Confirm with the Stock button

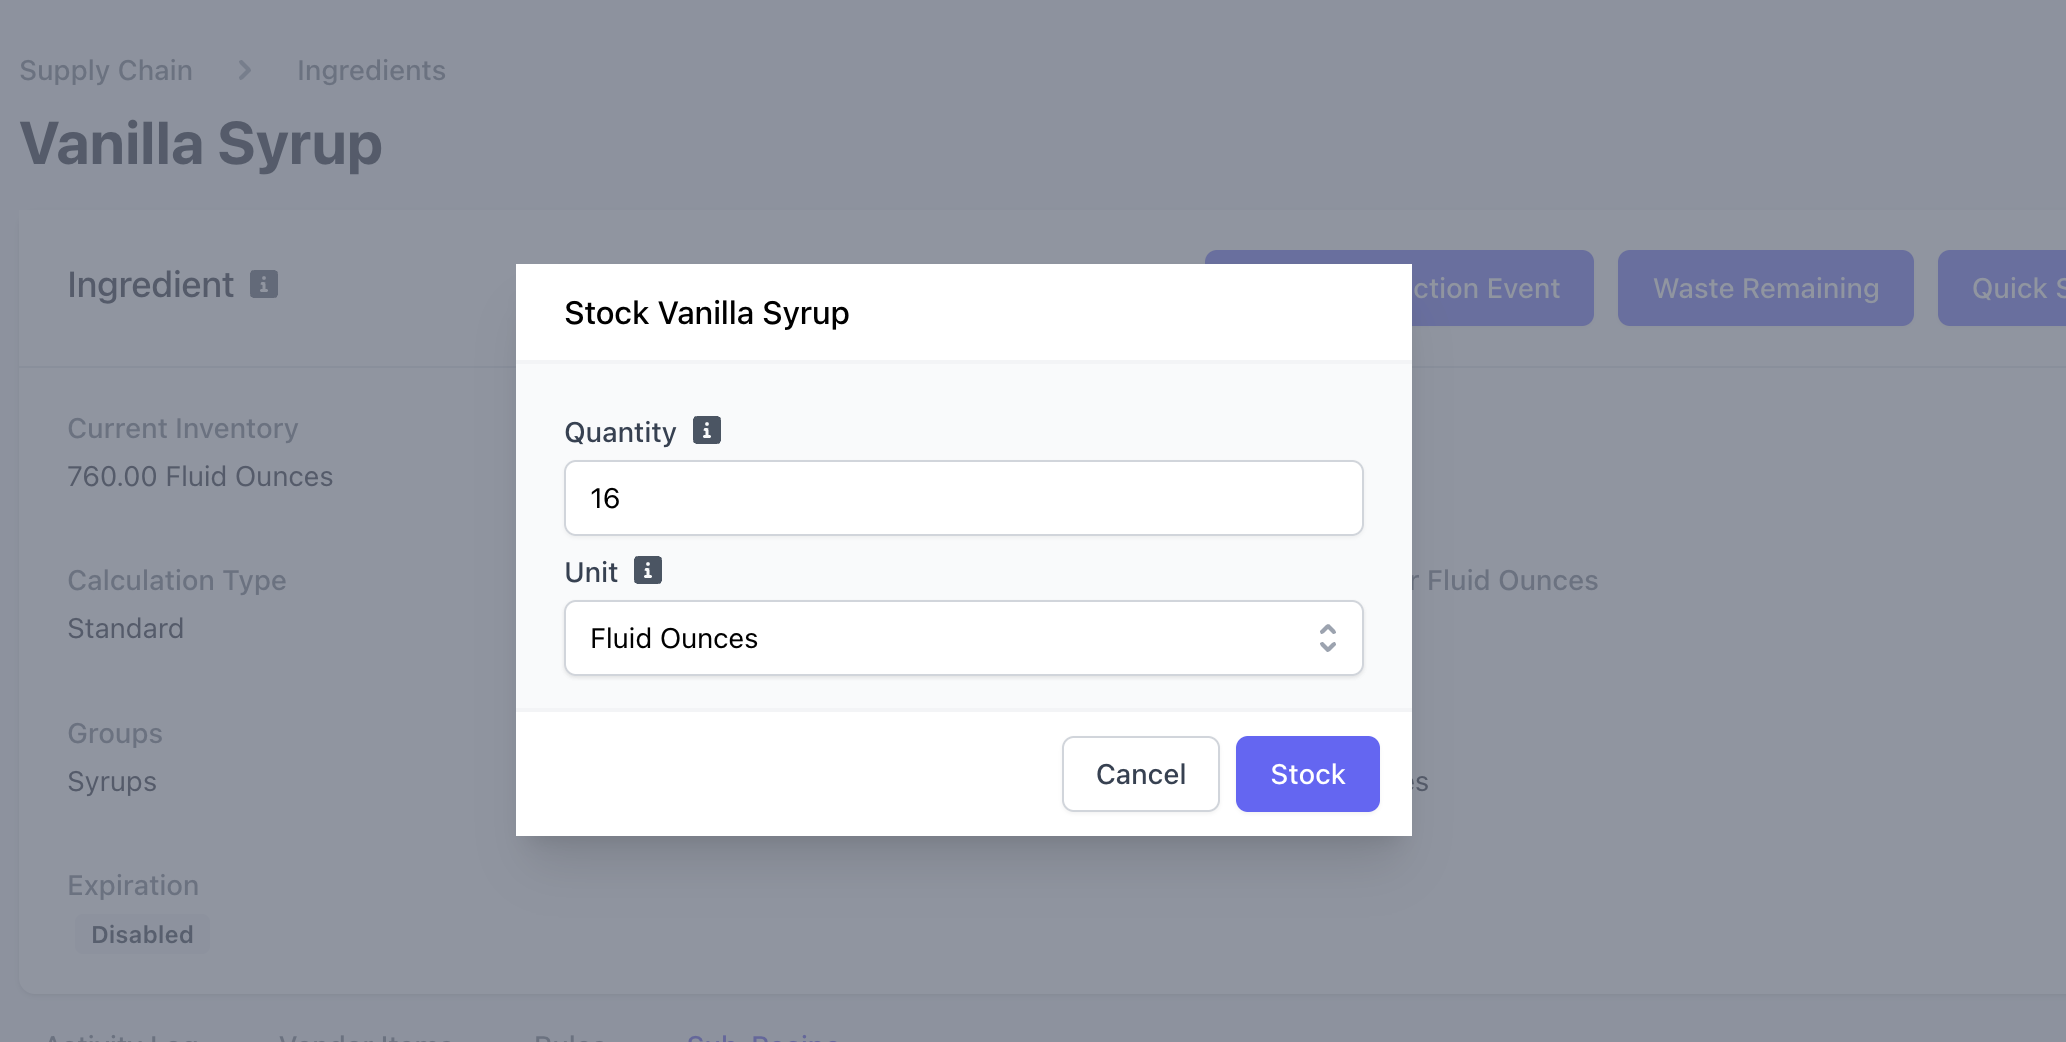1307,774
